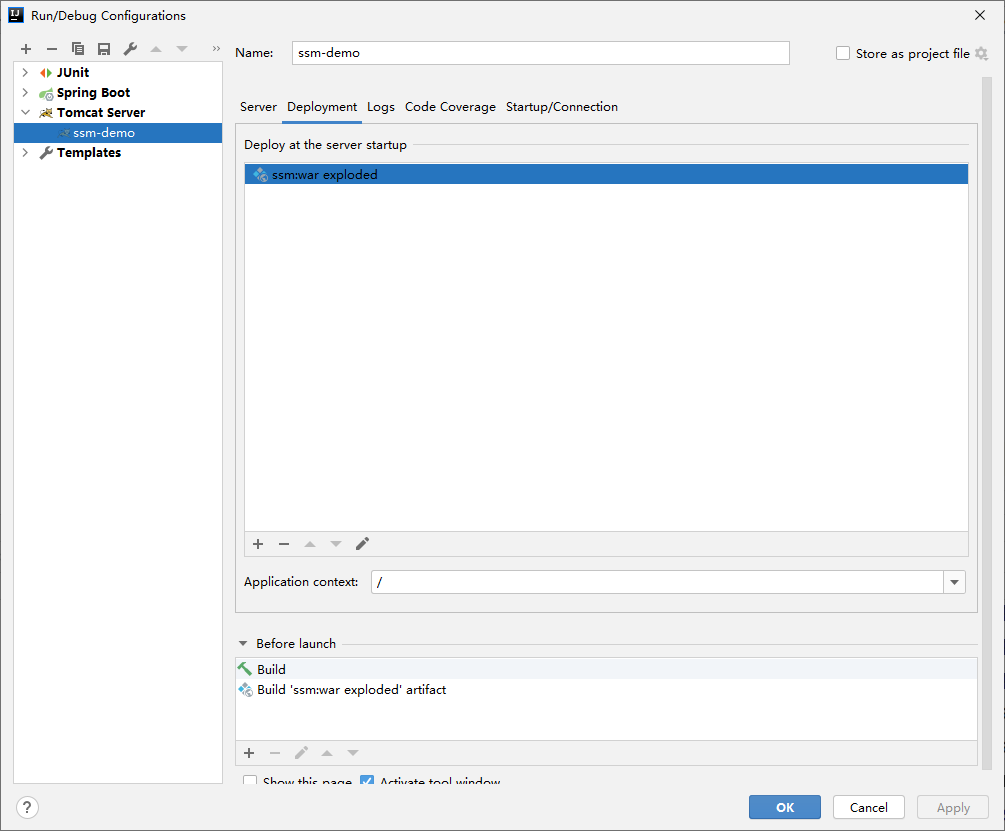Enable Store as project file checkbox

coord(843,53)
